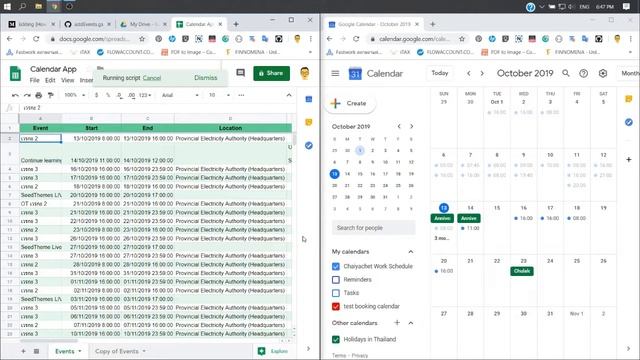640x360 pixels.
Task: Open the Terms link in Calendar sidebar
Action: (x=338, y=356)
